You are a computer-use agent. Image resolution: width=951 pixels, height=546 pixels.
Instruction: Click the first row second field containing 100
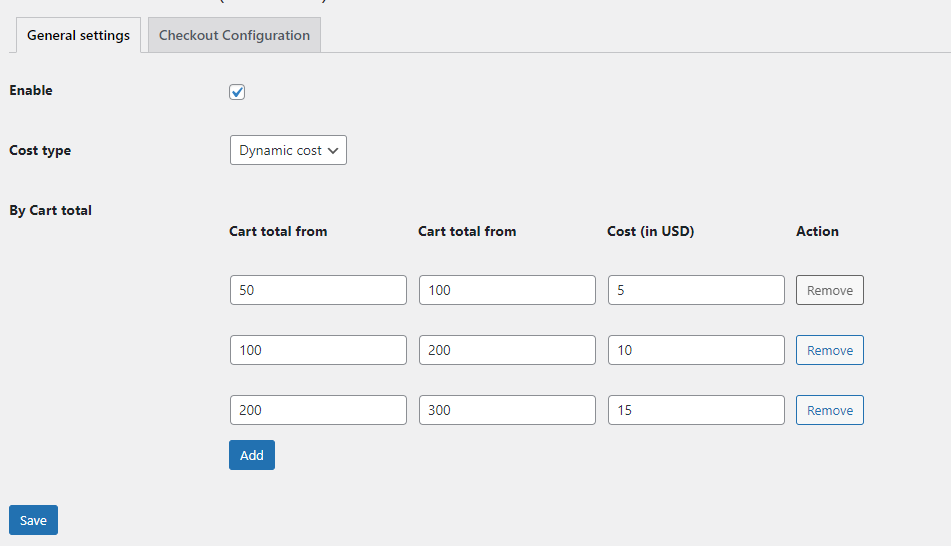(506, 290)
